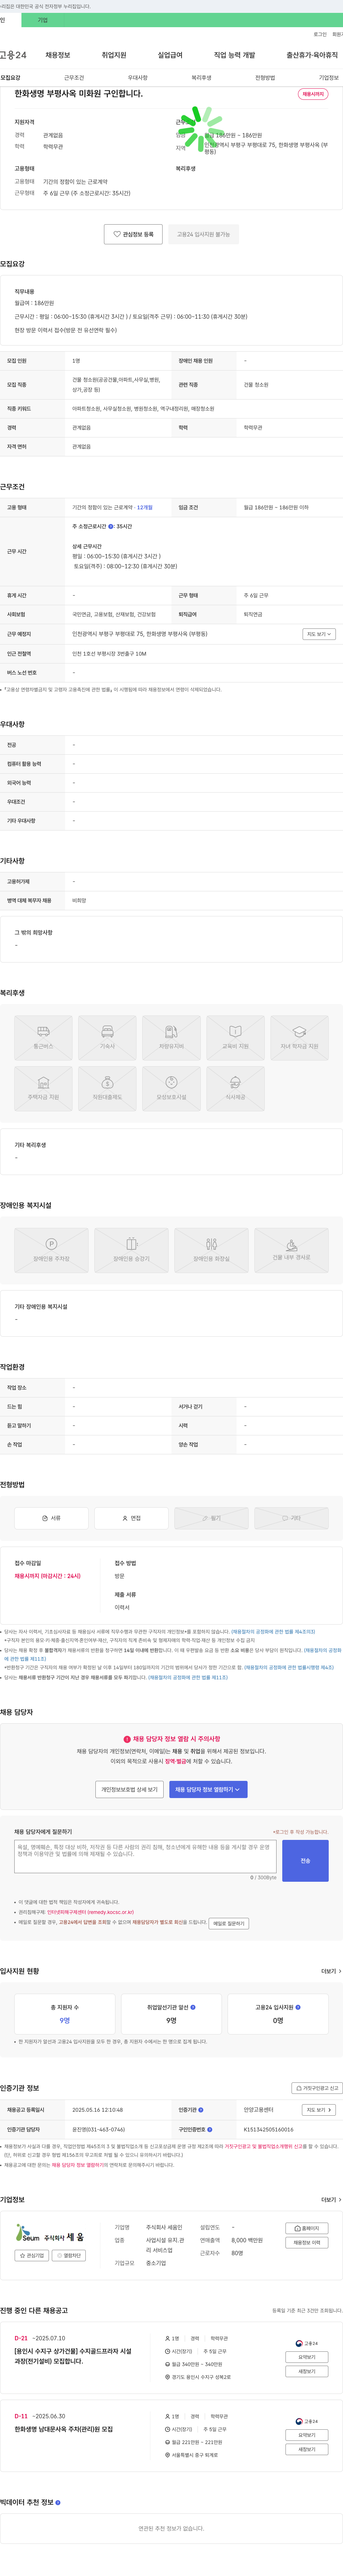This screenshot has width=343, height=2576.
Task: Click the 필기 screening method box
Action: (x=211, y=1518)
